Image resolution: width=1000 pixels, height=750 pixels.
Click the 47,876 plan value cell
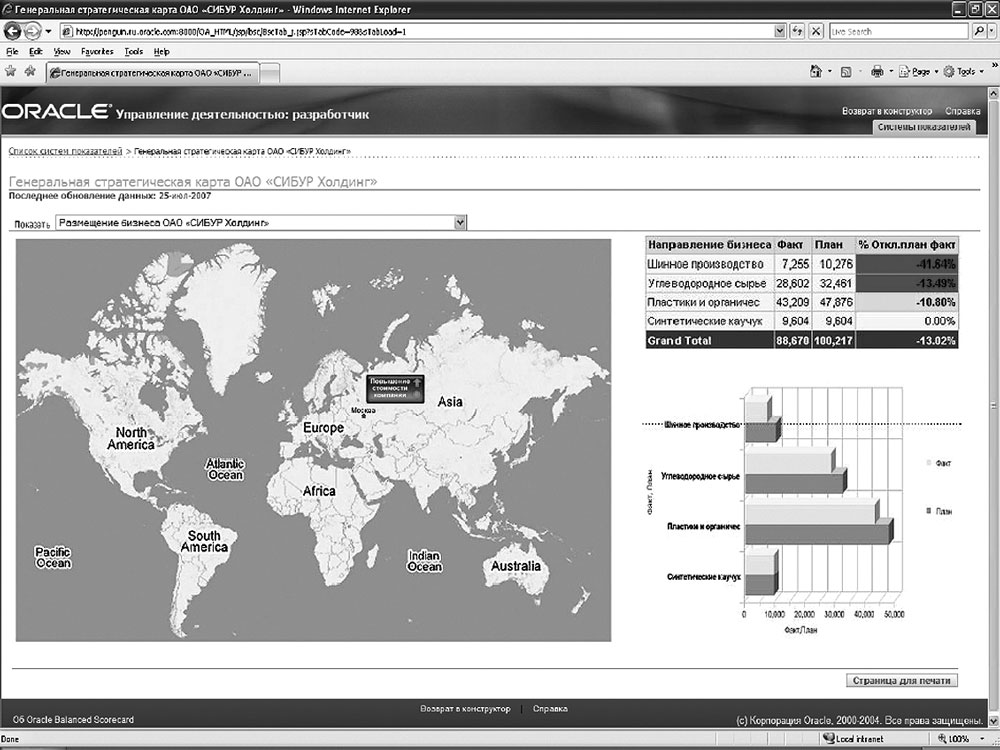(834, 302)
